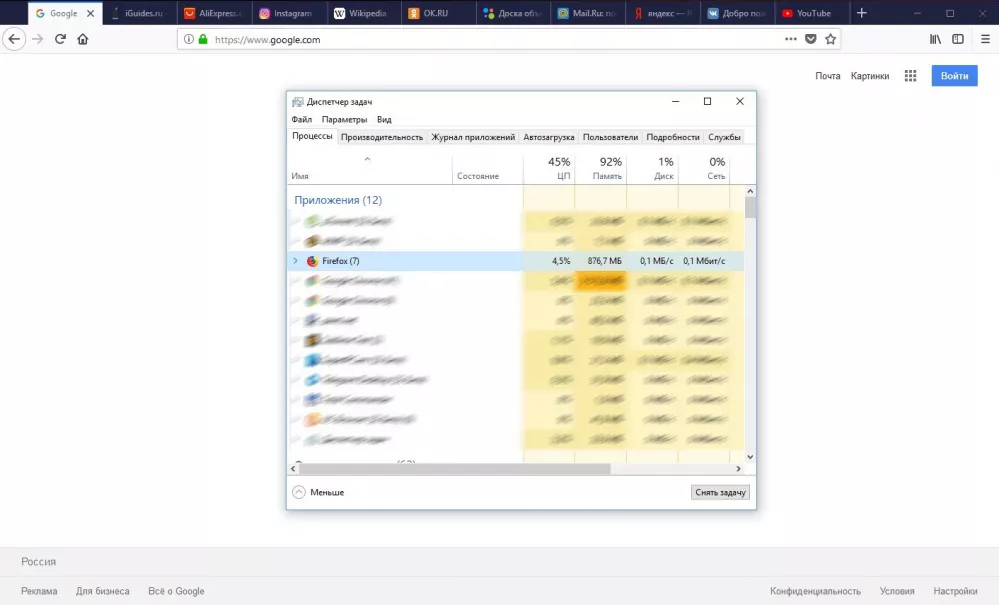Open the Файл menu in Task Manager

(x=301, y=120)
